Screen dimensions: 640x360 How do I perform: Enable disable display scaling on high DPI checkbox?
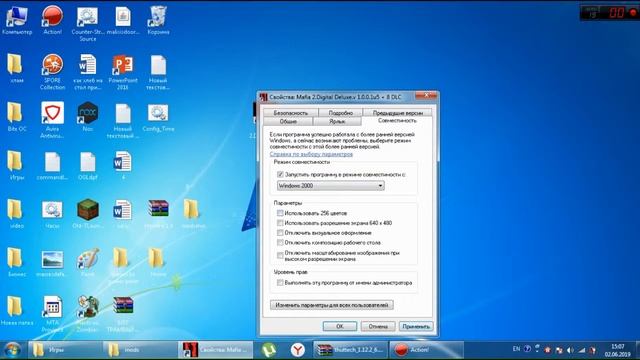[280, 256]
